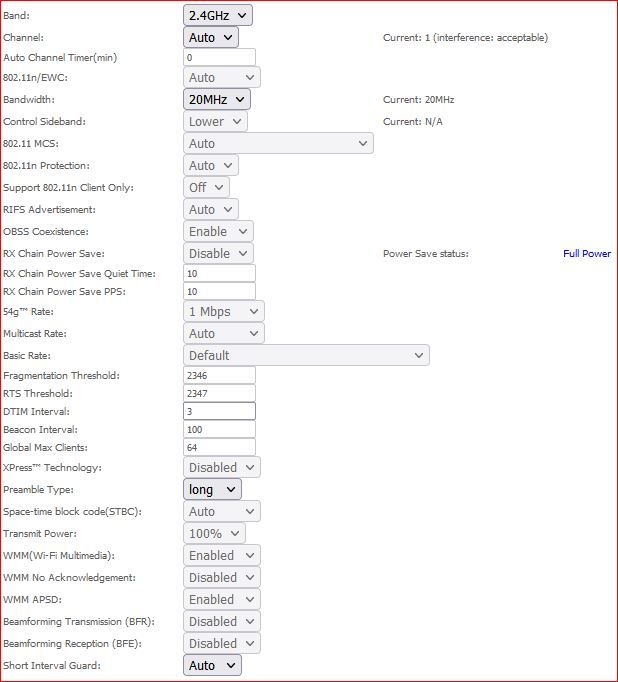
Task: Open the Short Interval Guard dropdown
Action: [212, 665]
